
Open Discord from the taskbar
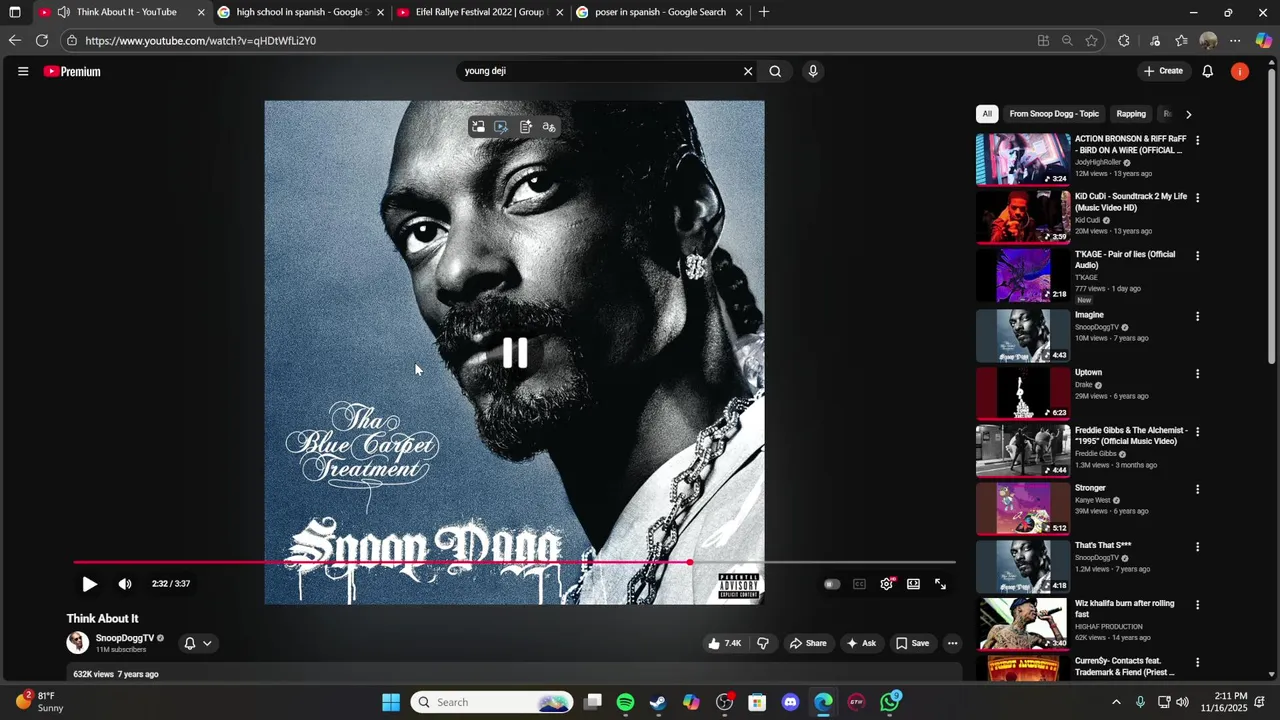click(x=790, y=702)
